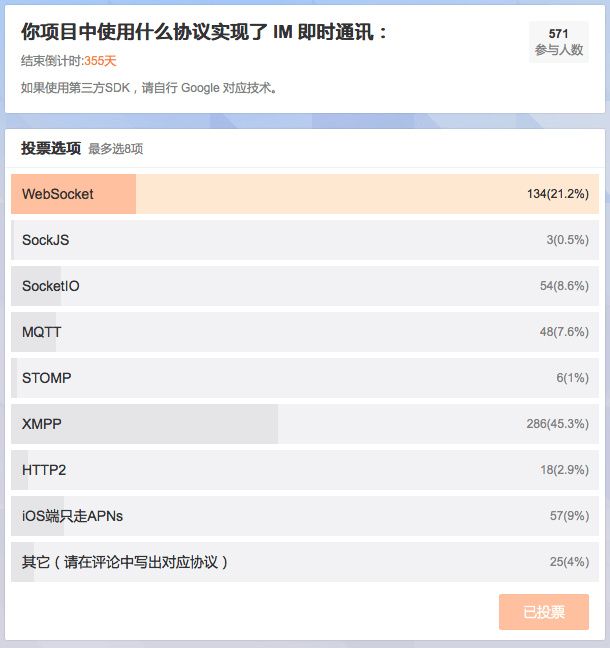Image resolution: width=610 pixels, height=648 pixels.
Task: Click the 134(21.2%) WebSocket vote count
Action: click(558, 194)
